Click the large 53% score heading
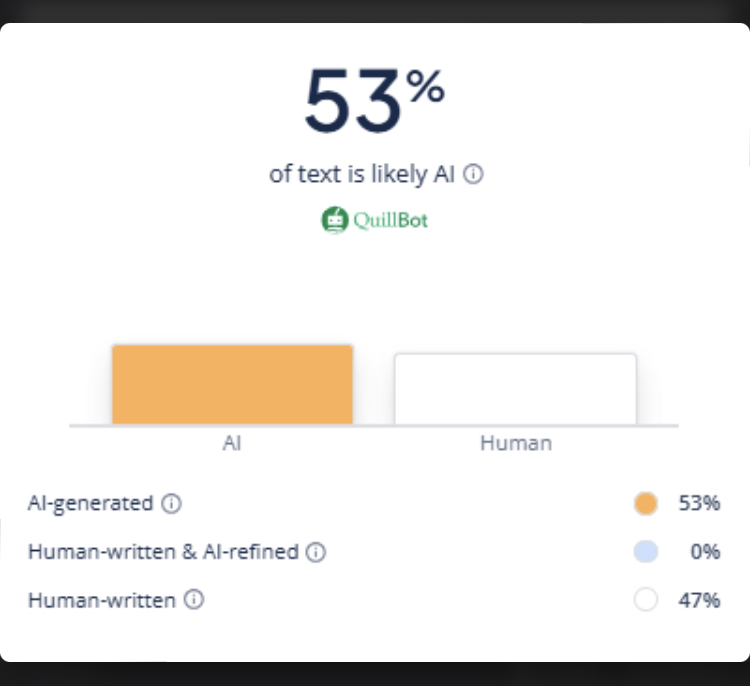Screen dimensions: 750x686 (374, 100)
